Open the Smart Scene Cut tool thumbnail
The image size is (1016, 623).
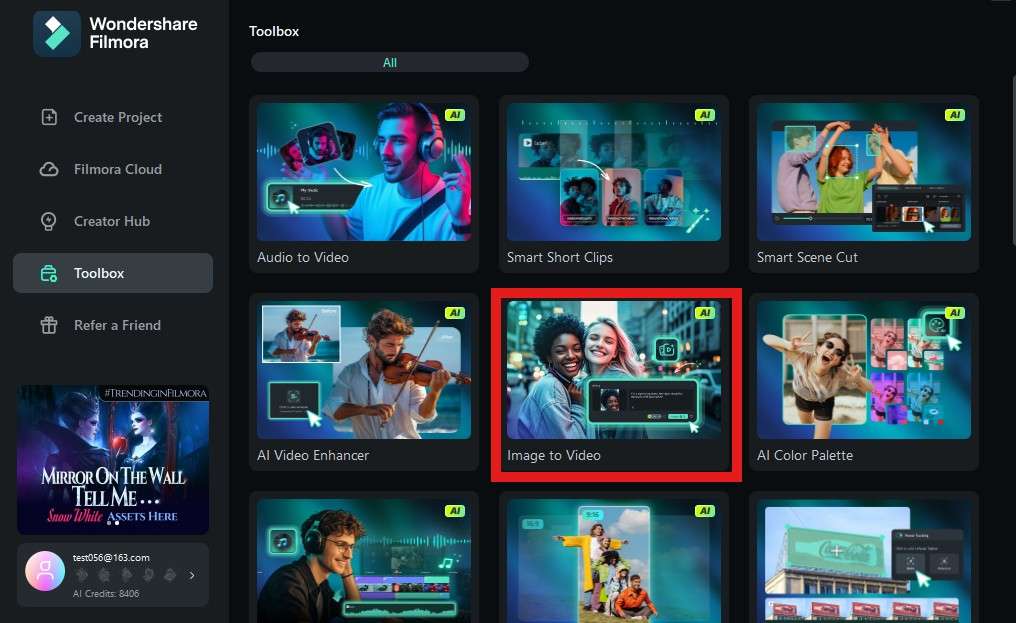[x=864, y=172]
